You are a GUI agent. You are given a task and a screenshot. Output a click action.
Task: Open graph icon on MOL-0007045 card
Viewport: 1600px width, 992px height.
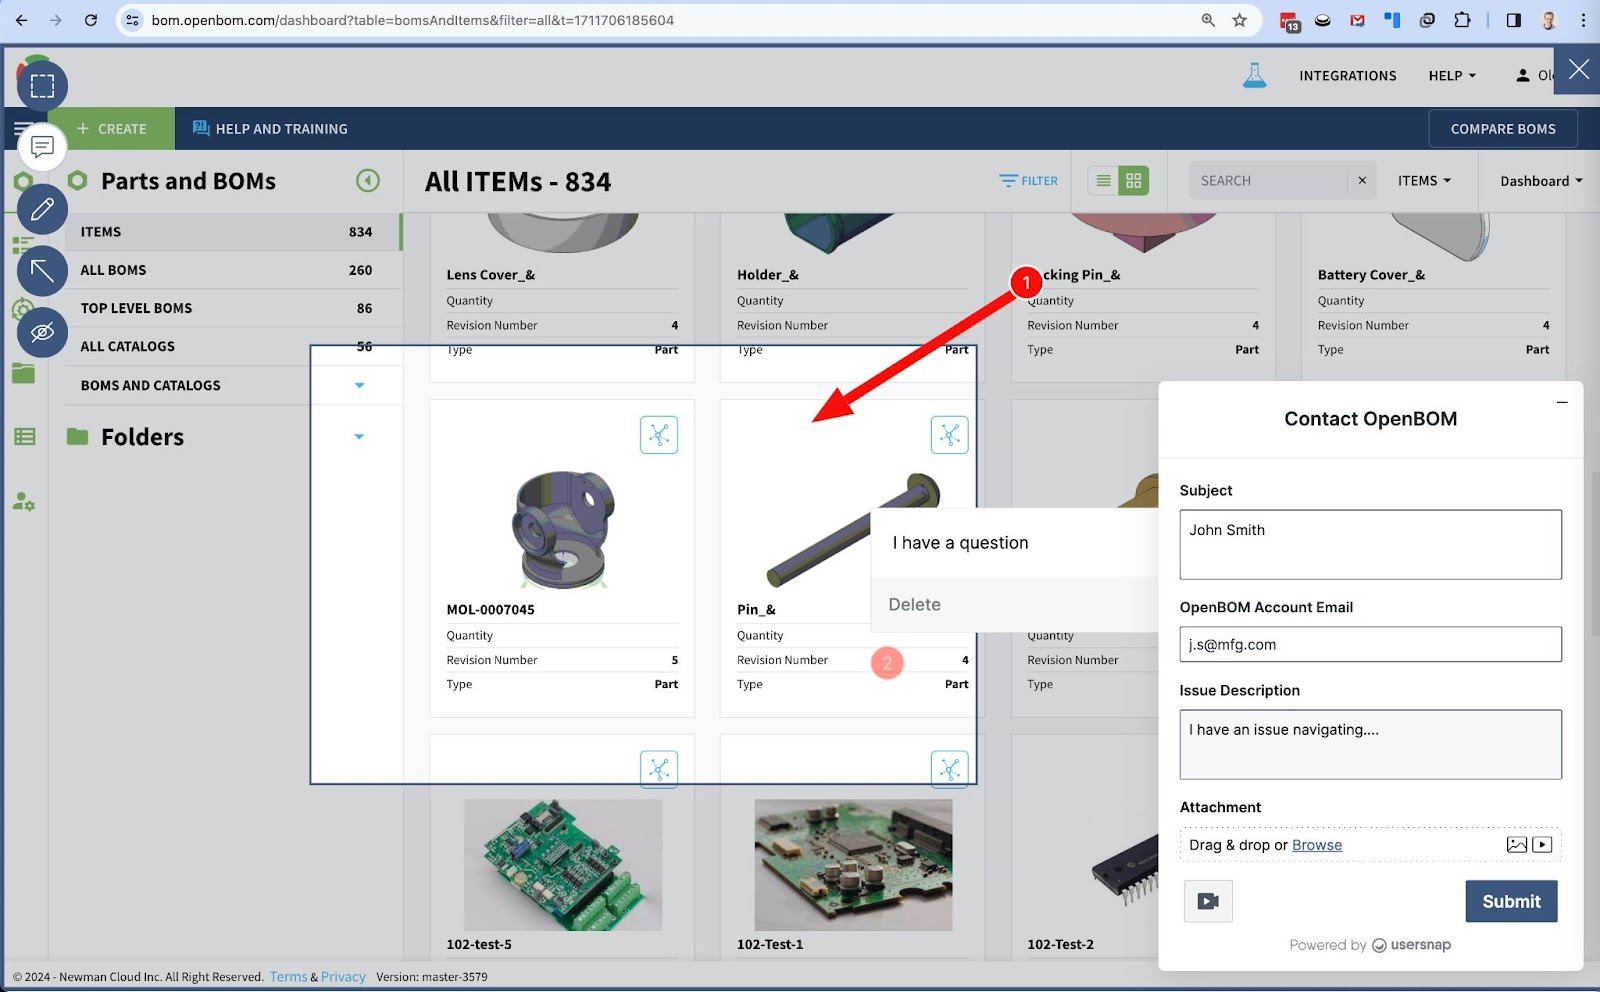659,435
